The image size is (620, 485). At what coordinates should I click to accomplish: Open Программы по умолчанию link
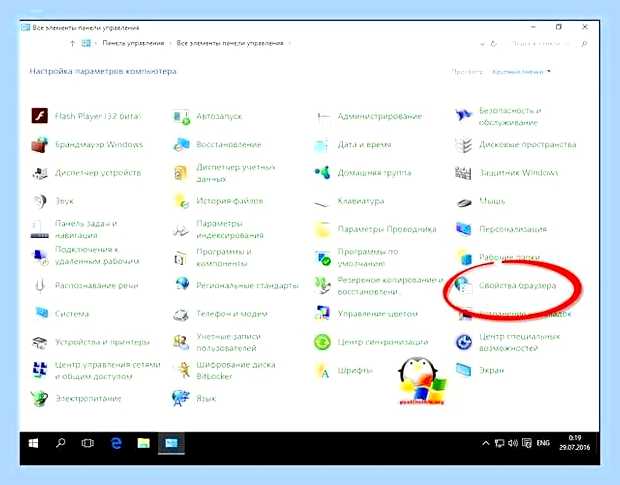368,257
